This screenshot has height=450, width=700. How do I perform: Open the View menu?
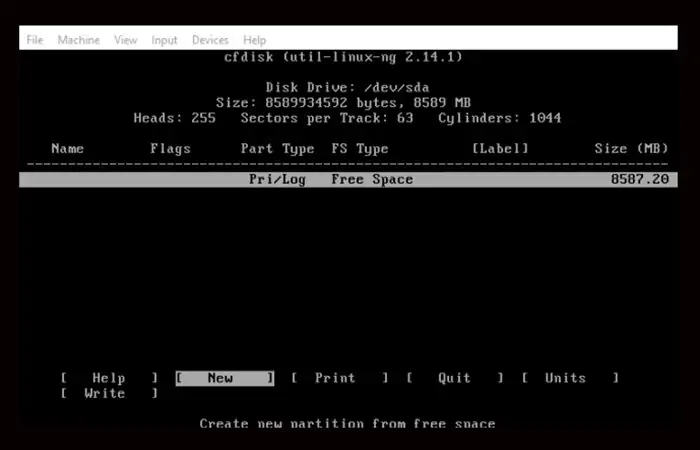tap(125, 40)
